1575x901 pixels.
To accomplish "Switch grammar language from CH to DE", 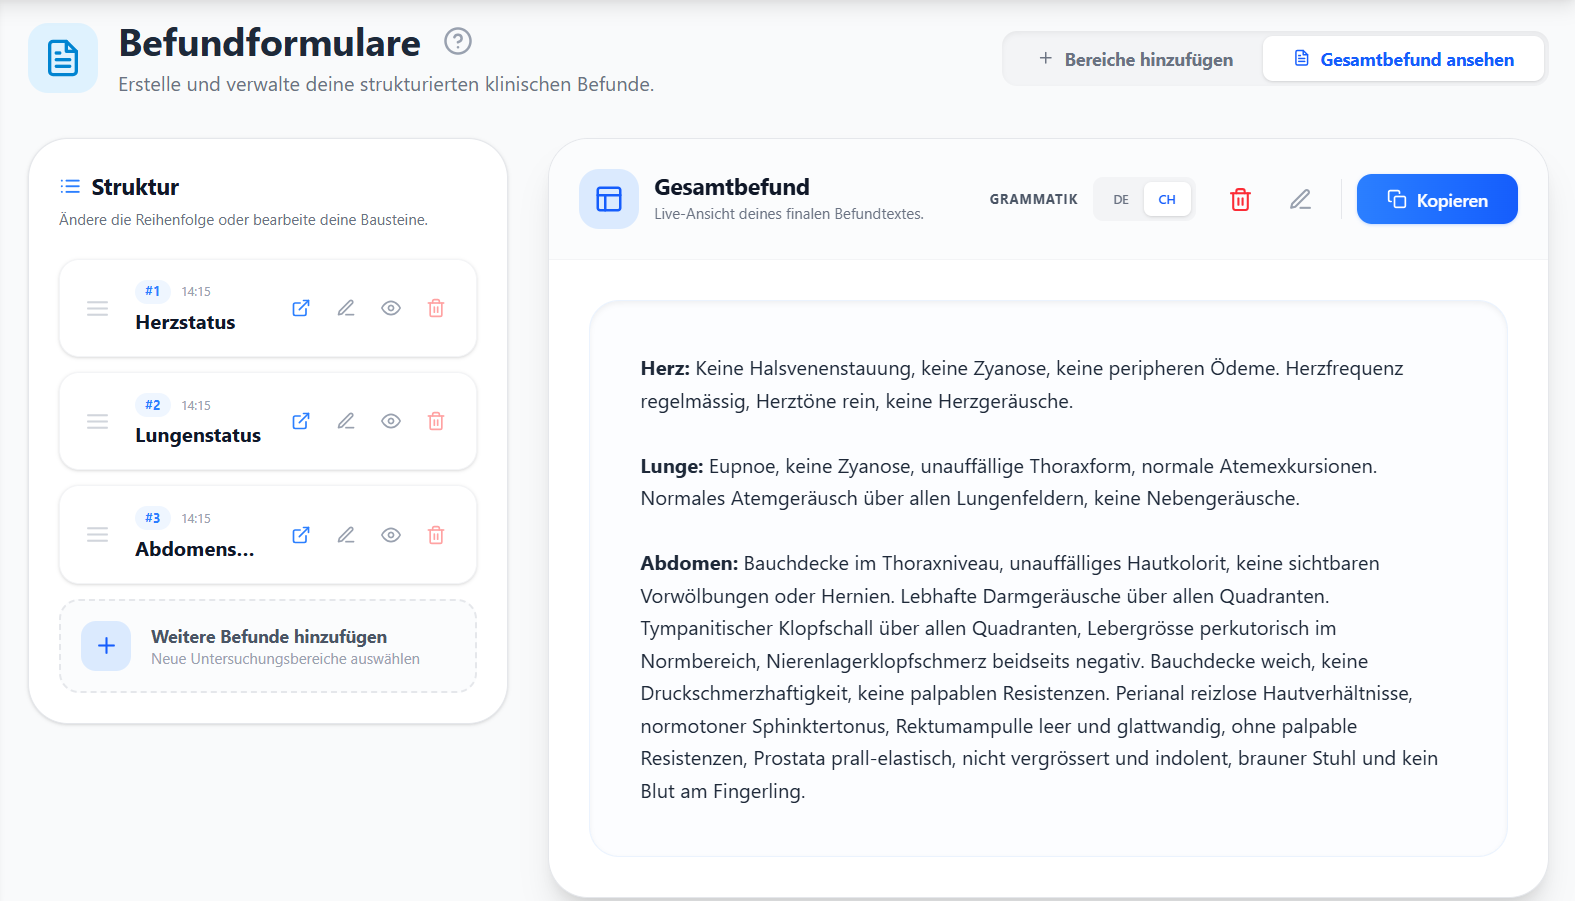I will tap(1119, 198).
